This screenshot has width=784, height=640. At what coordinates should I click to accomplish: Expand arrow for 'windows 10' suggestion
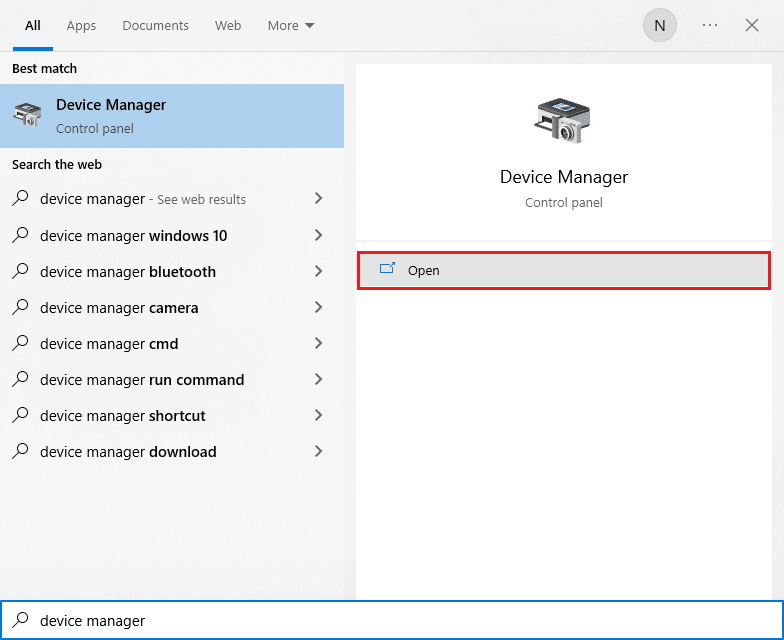(x=318, y=234)
